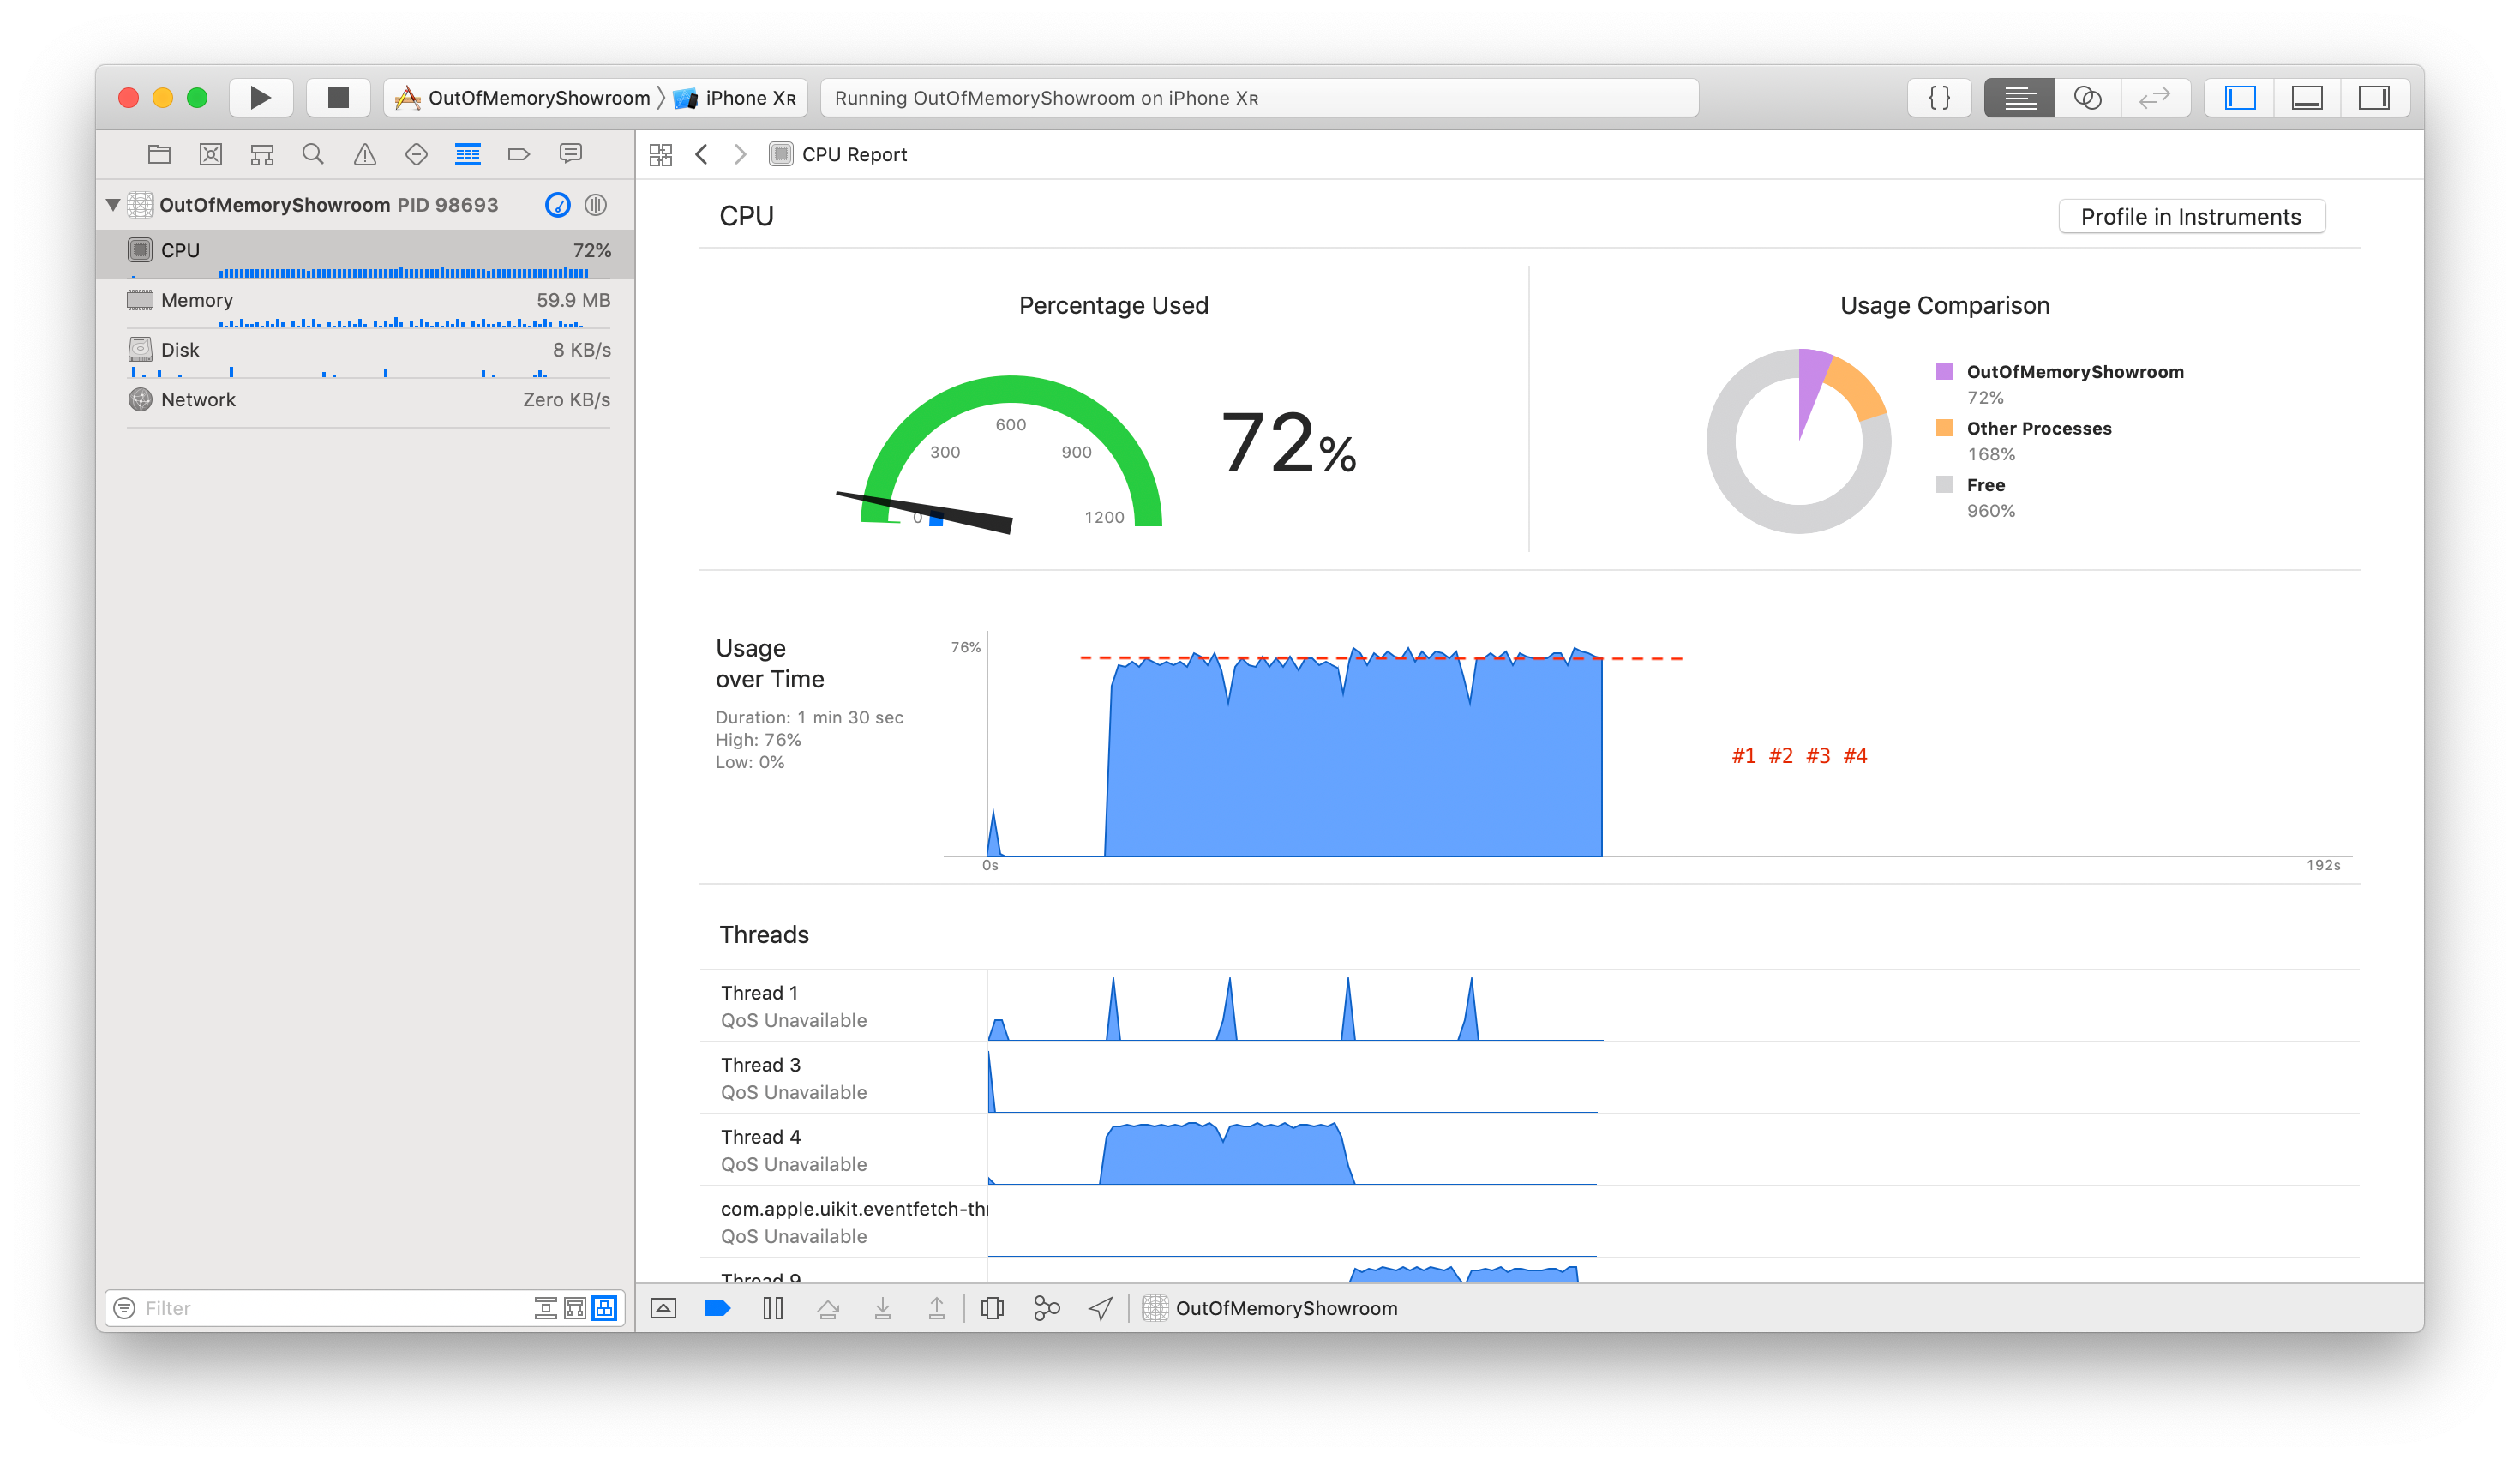2520x1459 pixels.
Task: Click the Simulate Location arrow
Action: tap(1100, 1308)
